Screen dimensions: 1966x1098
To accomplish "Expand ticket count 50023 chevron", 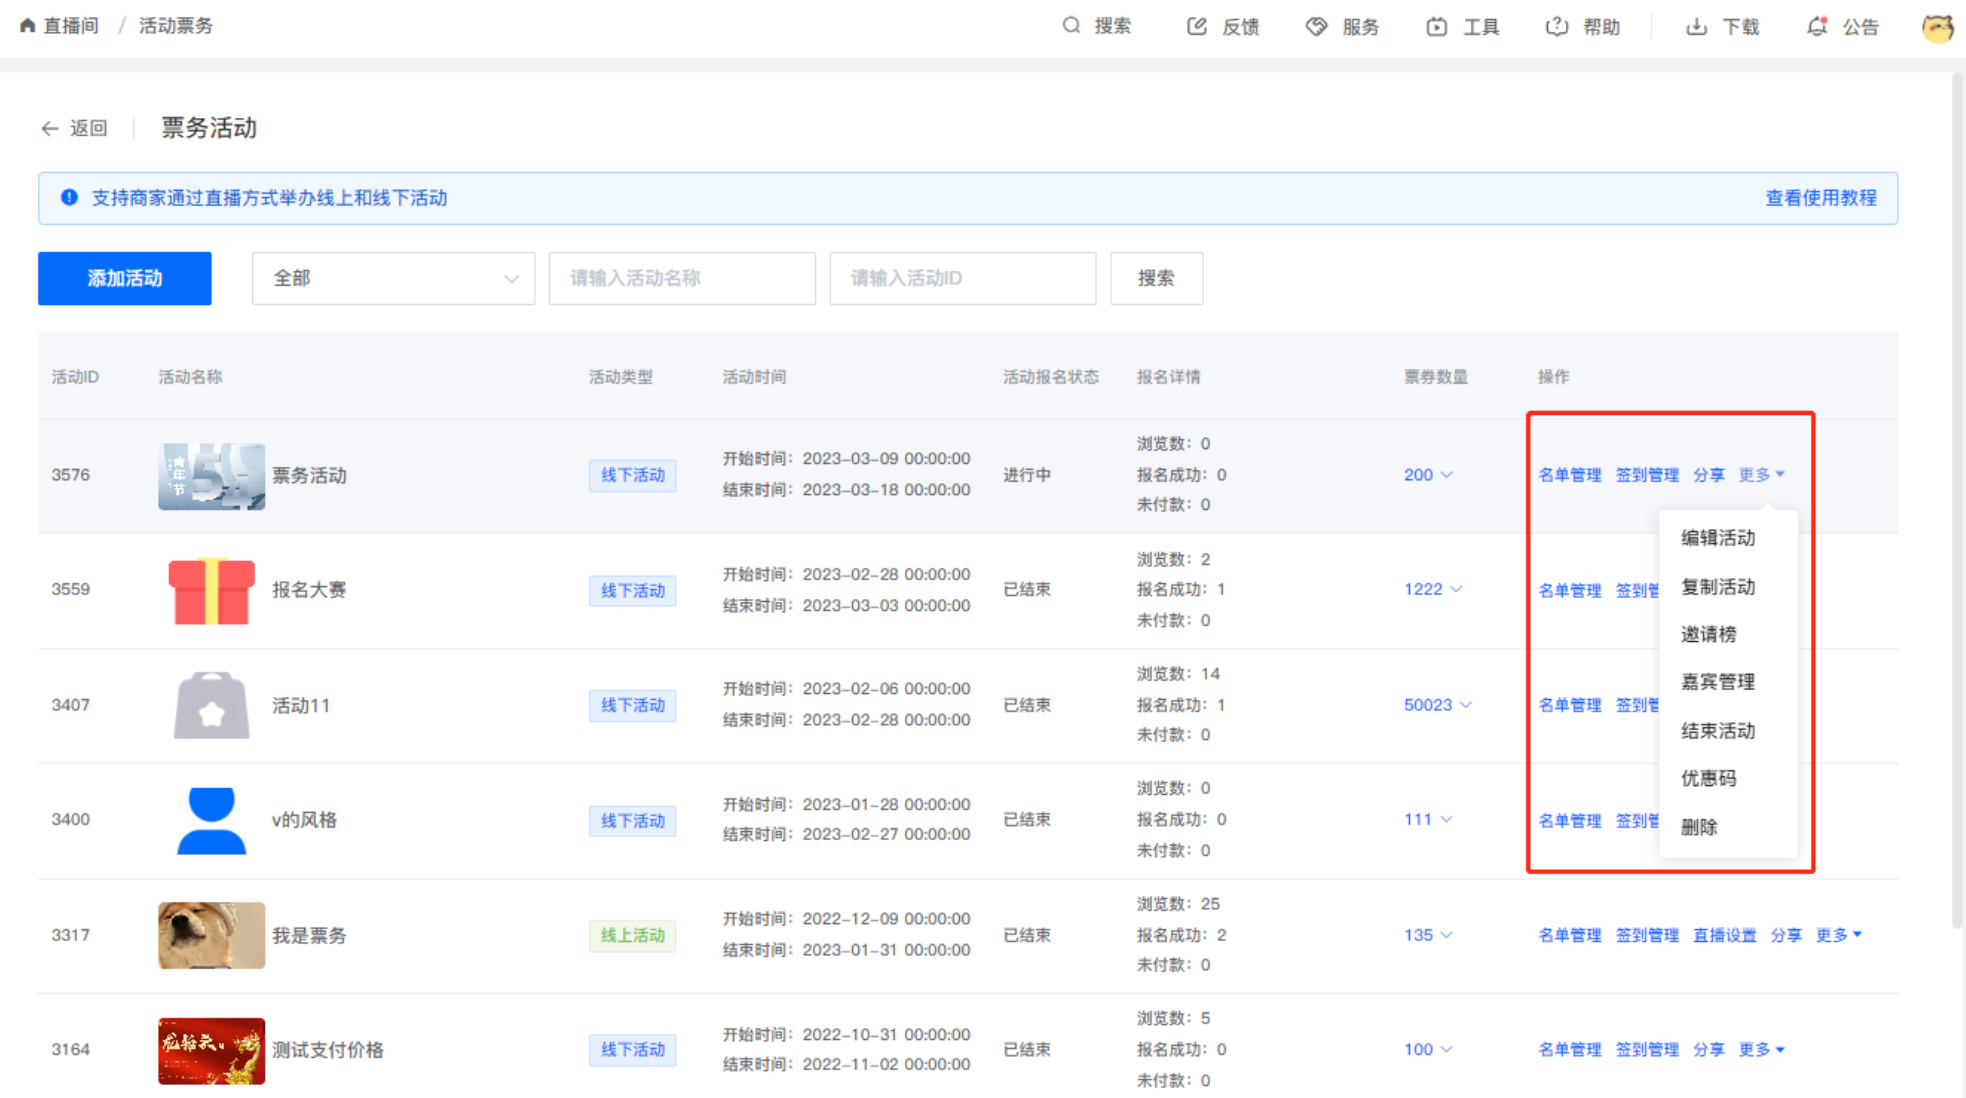I will click(1466, 705).
